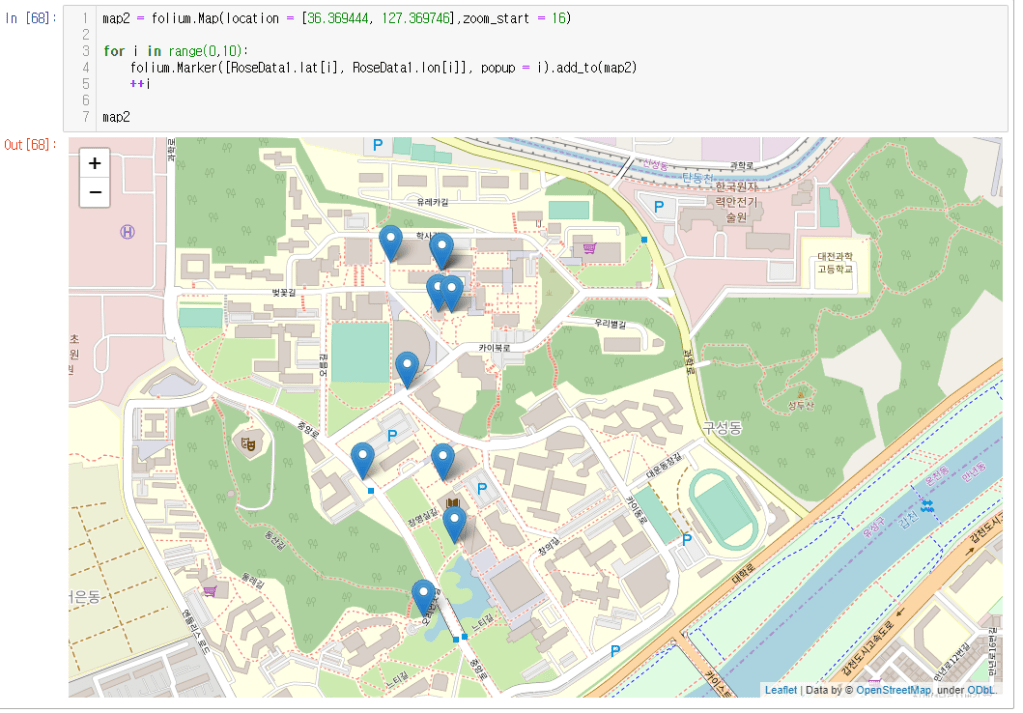Open the Leaflet attribution link
1023x713 pixels.
[x=781, y=690]
